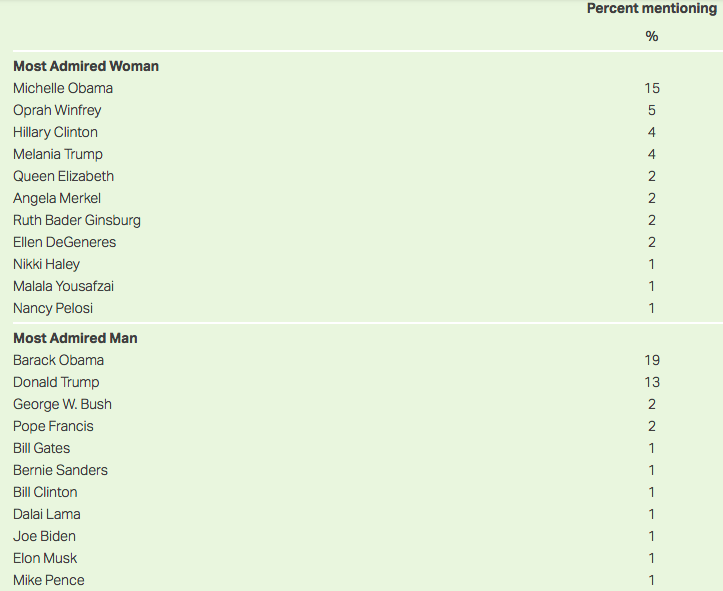The width and height of the screenshot is (723, 591).
Task: Select Malala Yousafzai in the table
Action: pyautogui.click(x=63, y=286)
